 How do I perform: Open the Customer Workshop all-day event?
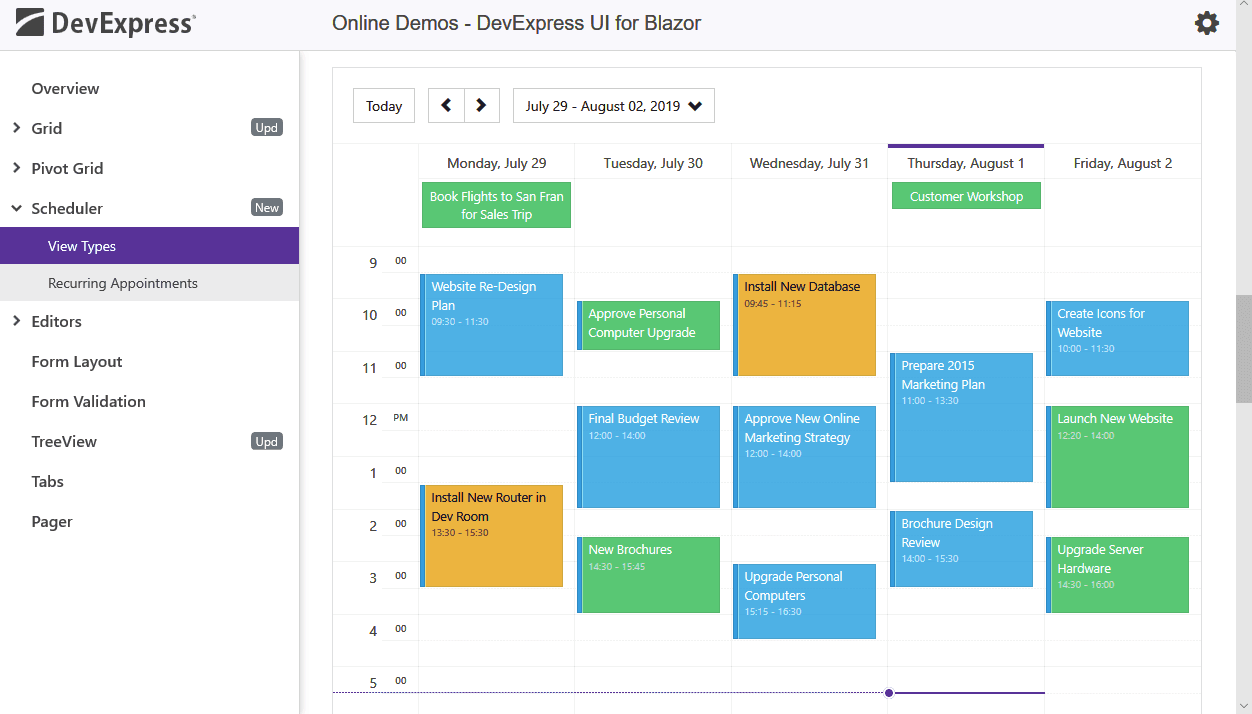point(966,196)
